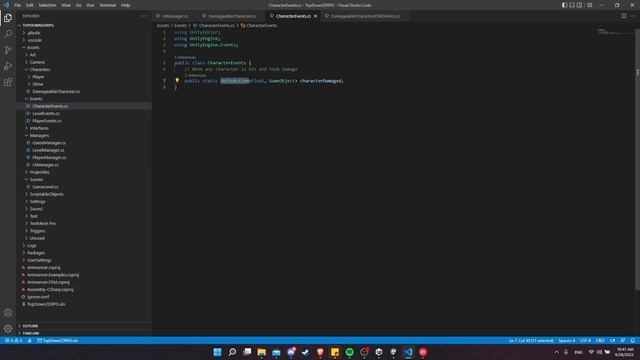Expand the OUTLINE section
The height and width of the screenshot is (360, 640).
coord(84,326)
